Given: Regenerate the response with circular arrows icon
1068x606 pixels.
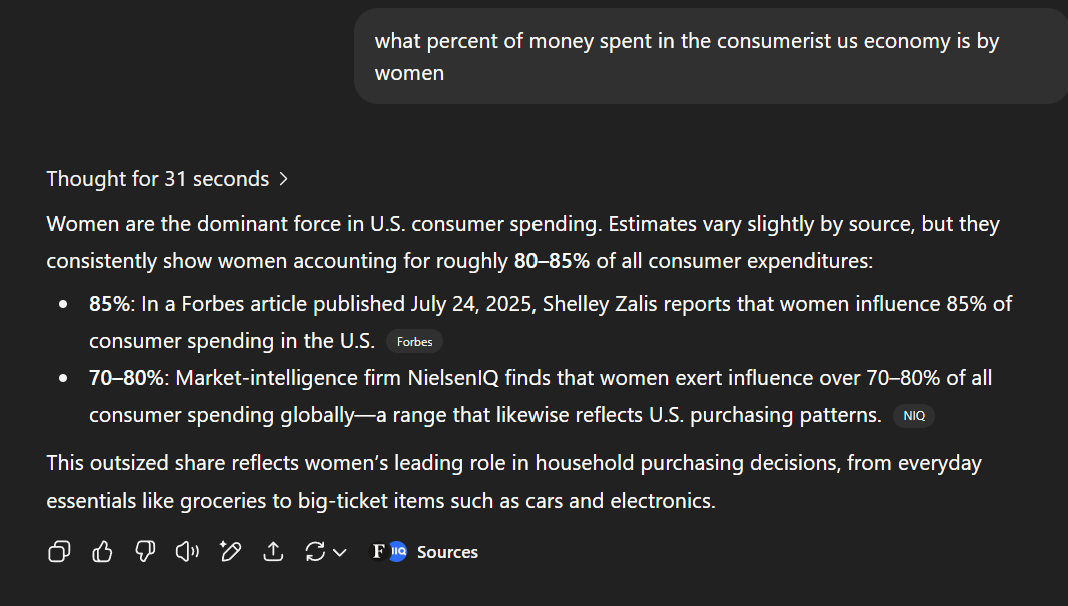Looking at the screenshot, I should tap(315, 552).
